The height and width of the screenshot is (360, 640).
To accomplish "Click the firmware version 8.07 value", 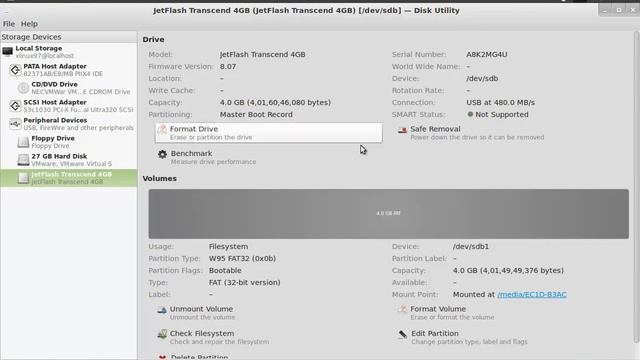I will 228,66.
